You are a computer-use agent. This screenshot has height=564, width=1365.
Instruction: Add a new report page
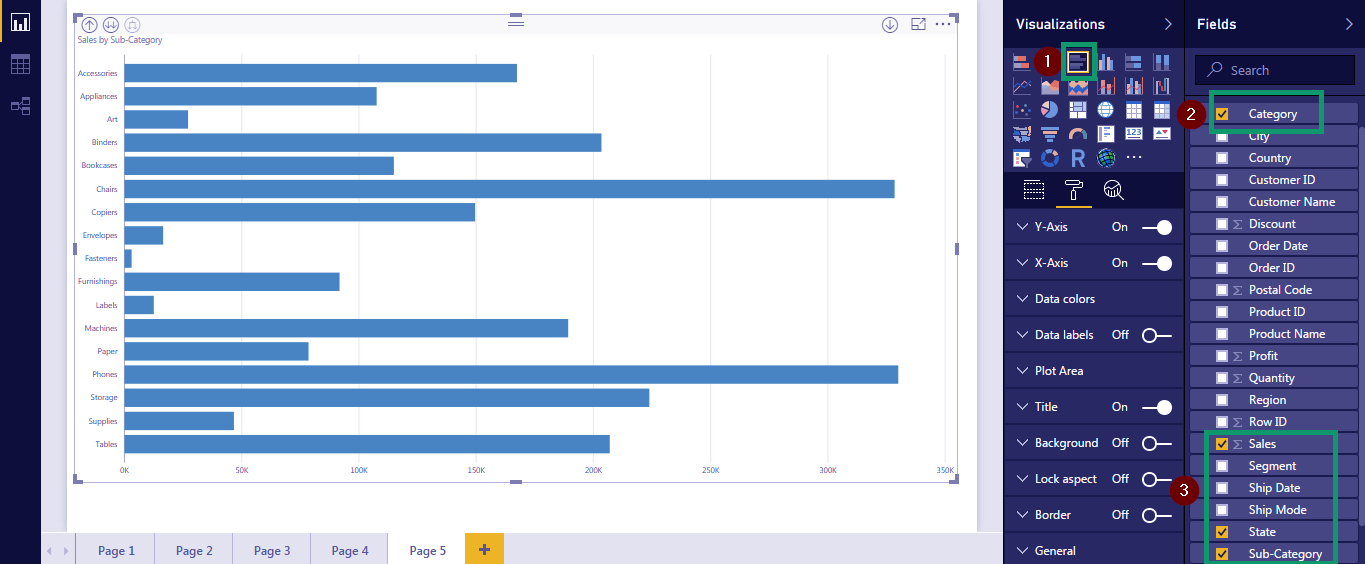click(484, 549)
